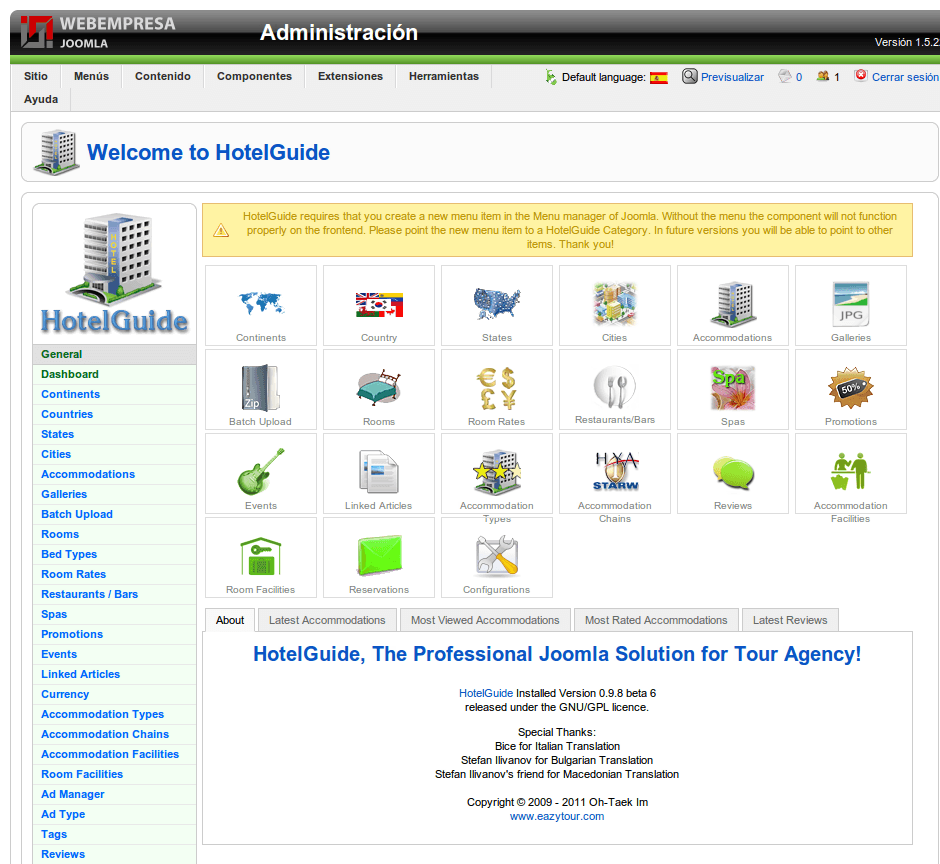Screen dimensions: 940x864
Task: Select Bed Types in the sidebar
Action: [115, 554]
